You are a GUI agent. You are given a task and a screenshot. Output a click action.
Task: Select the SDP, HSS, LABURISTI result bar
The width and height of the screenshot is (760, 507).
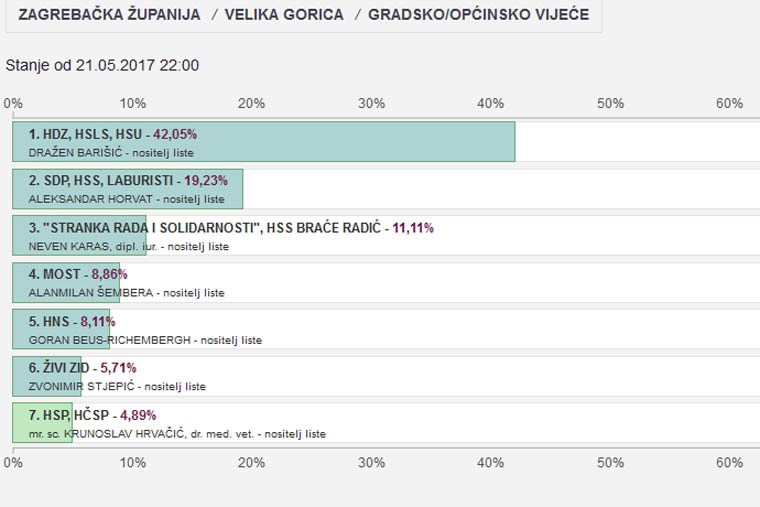pyautogui.click(x=127, y=189)
